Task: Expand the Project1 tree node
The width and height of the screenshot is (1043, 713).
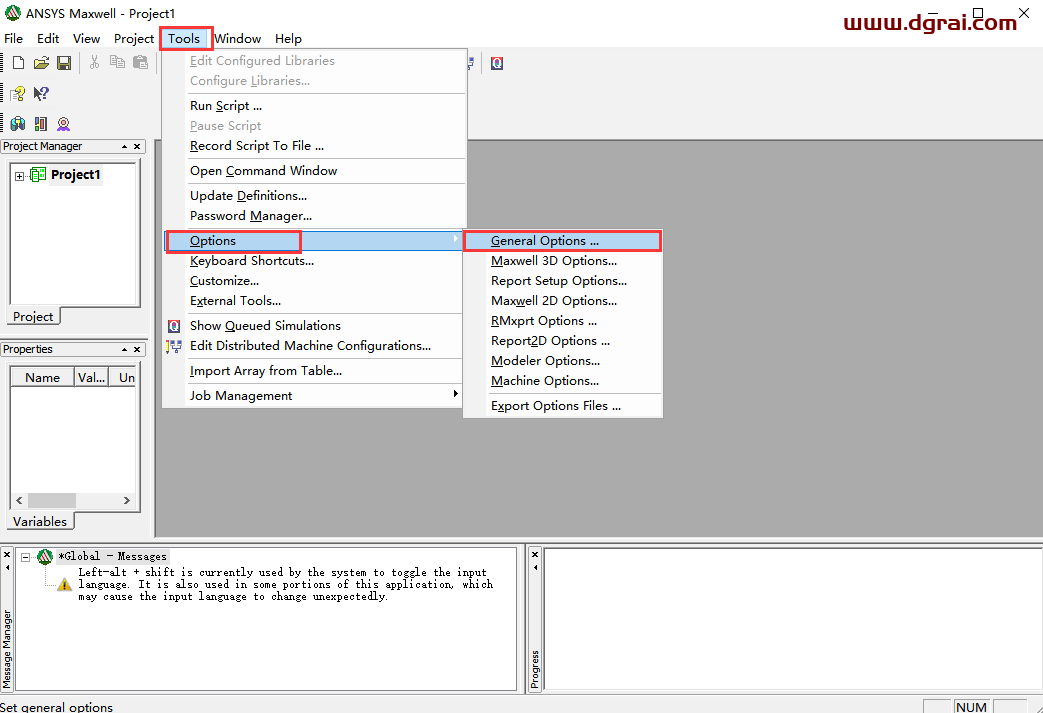Action: coord(19,176)
